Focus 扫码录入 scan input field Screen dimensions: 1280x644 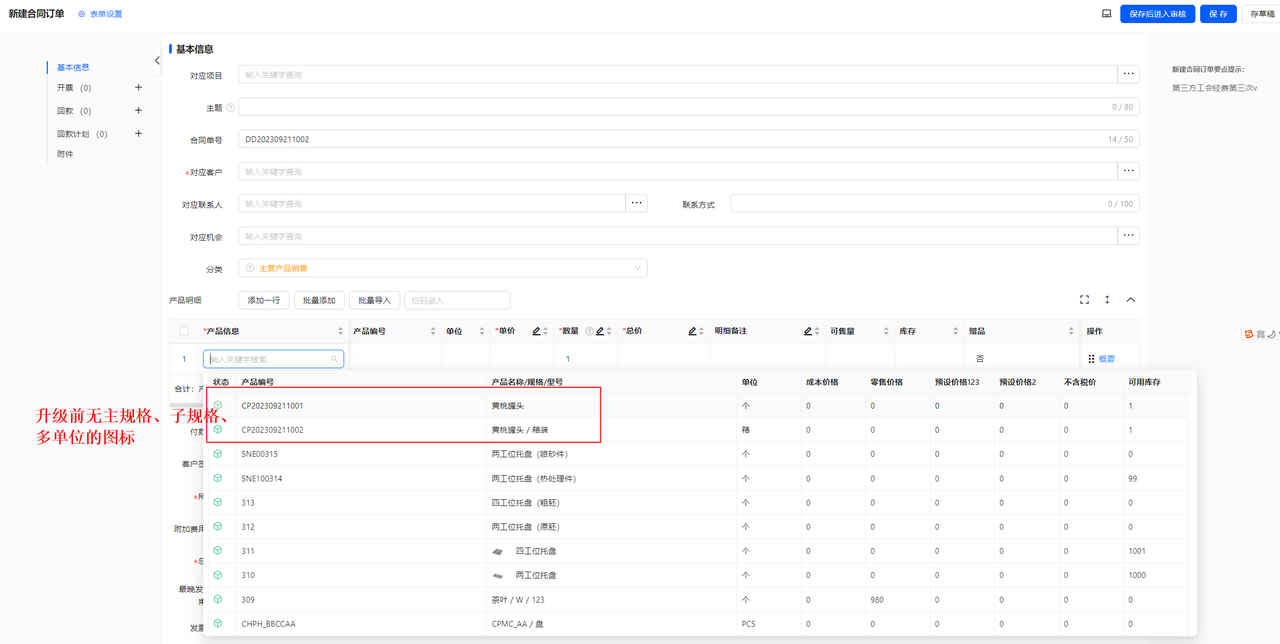coord(457,300)
